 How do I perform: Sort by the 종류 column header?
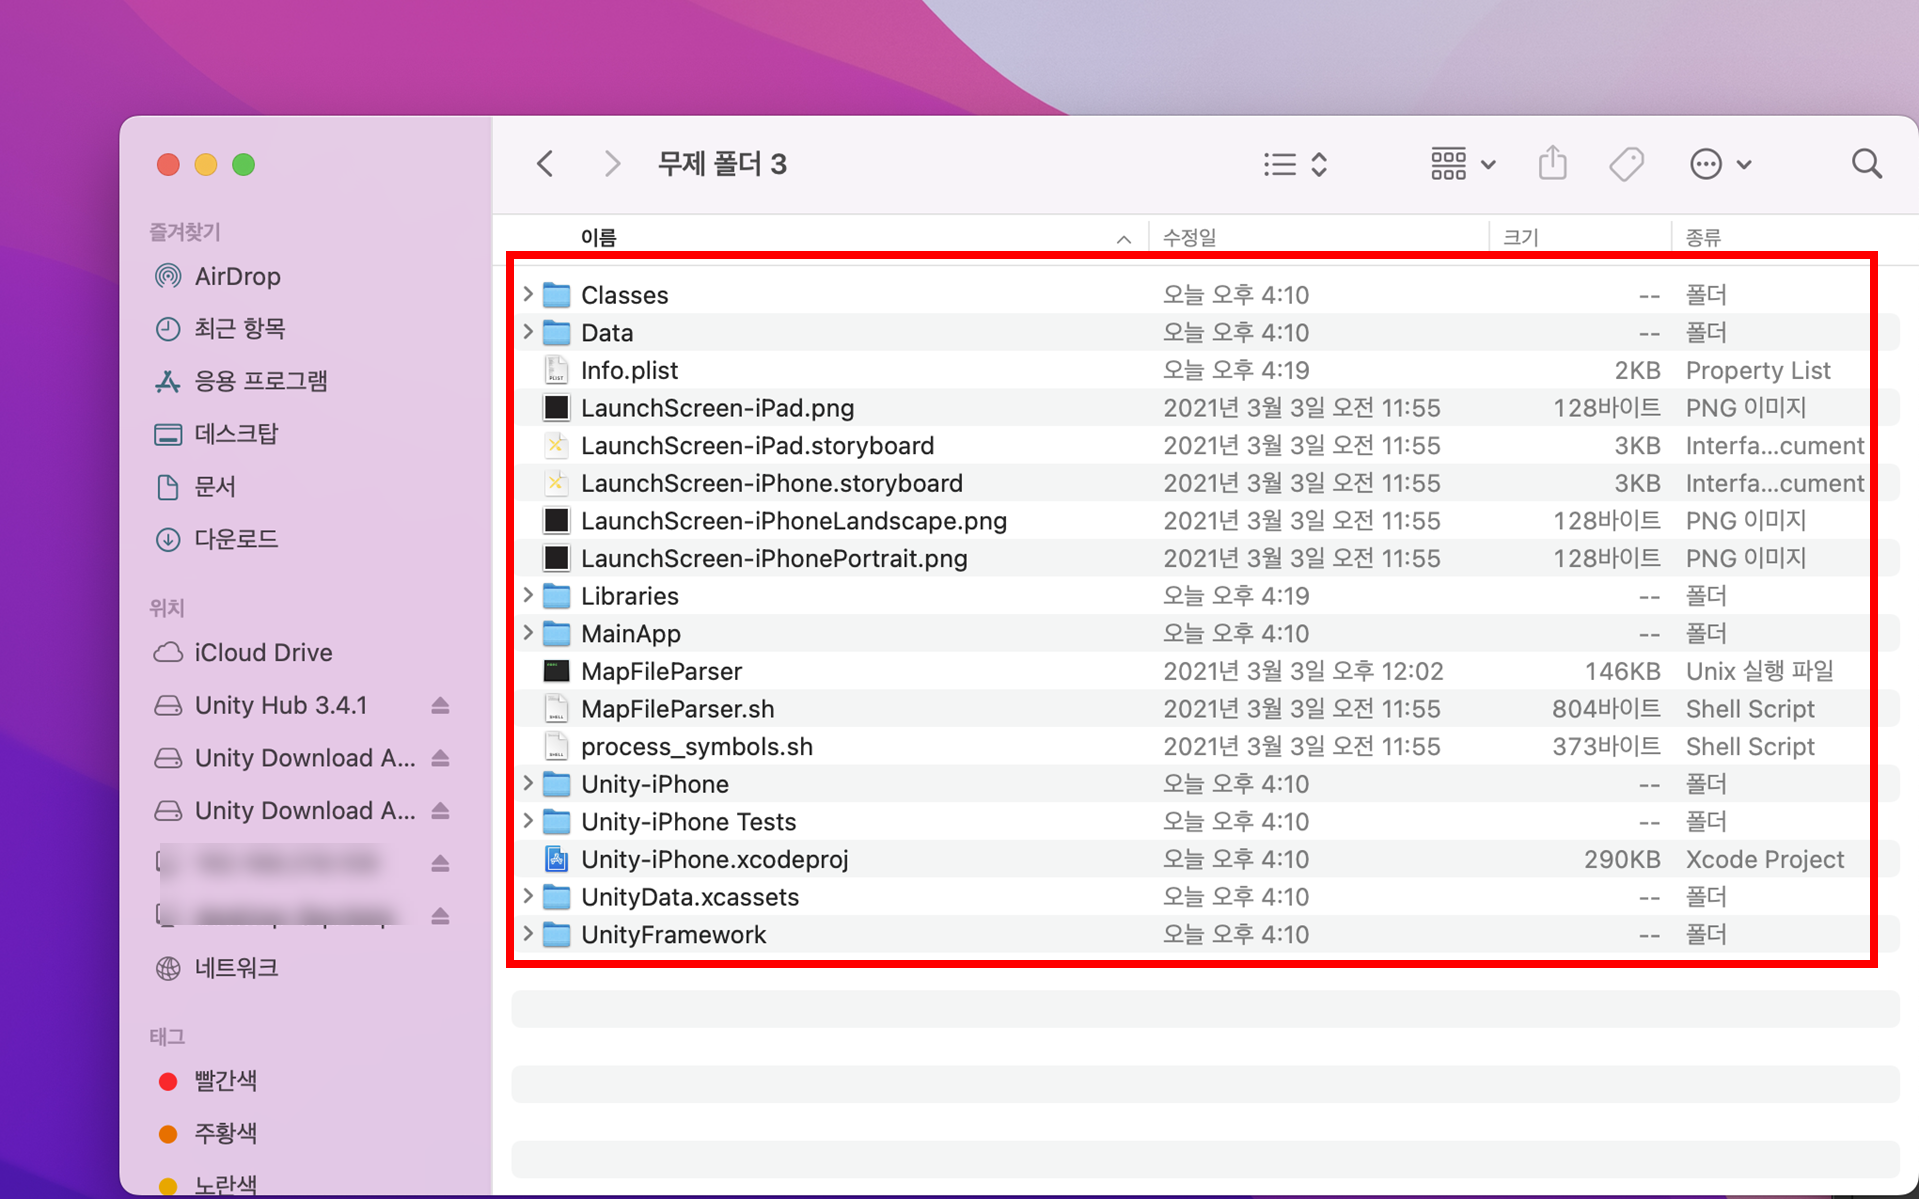pyautogui.click(x=1703, y=237)
